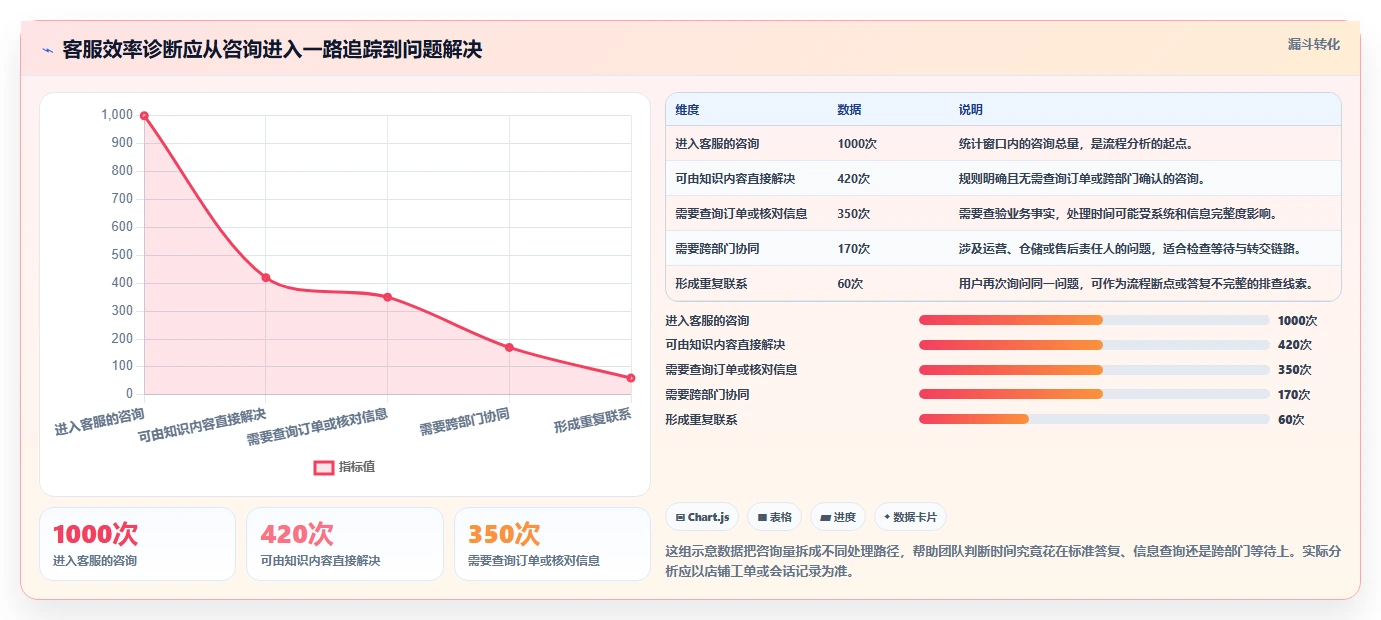Click the star icon in the 数据卡片 chip
The width and height of the screenshot is (1381, 620).
(887, 517)
